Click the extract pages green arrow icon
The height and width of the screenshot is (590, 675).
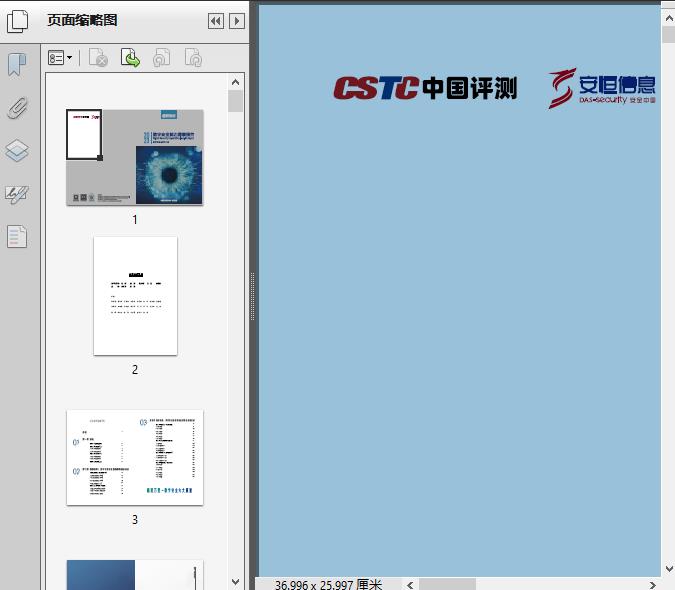pos(130,58)
